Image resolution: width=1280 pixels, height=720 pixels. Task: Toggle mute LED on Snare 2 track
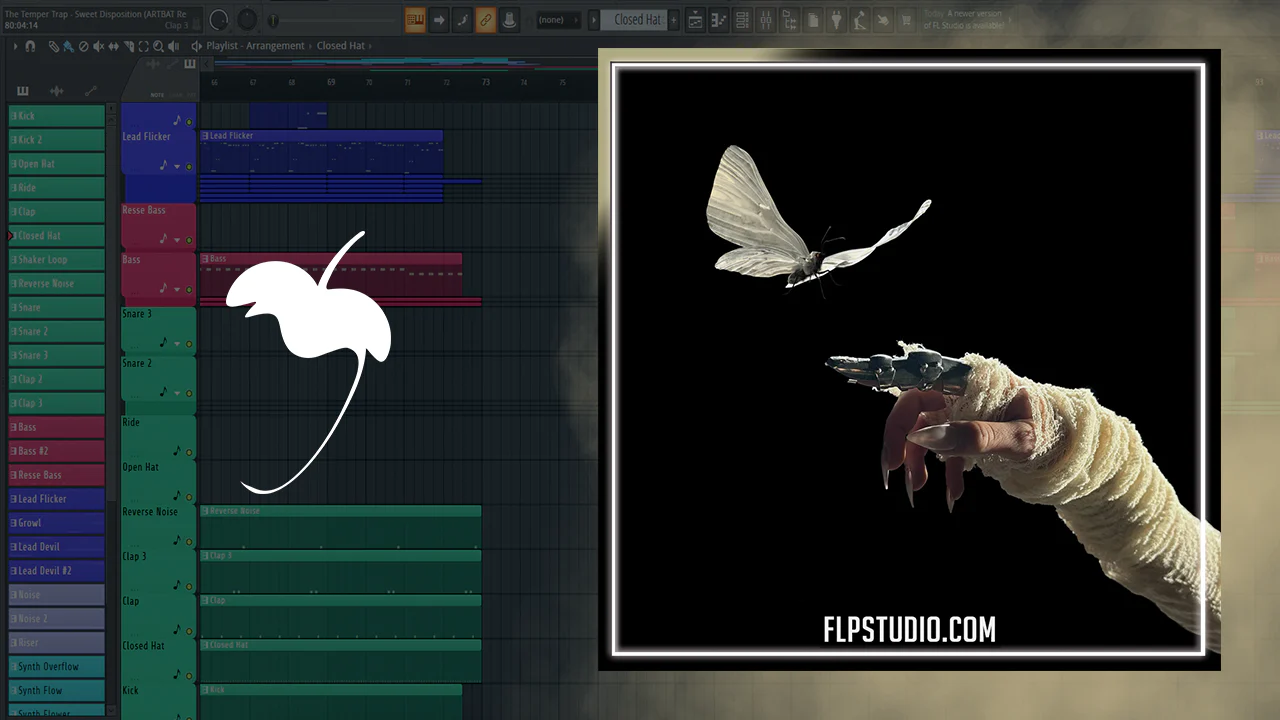(189, 394)
